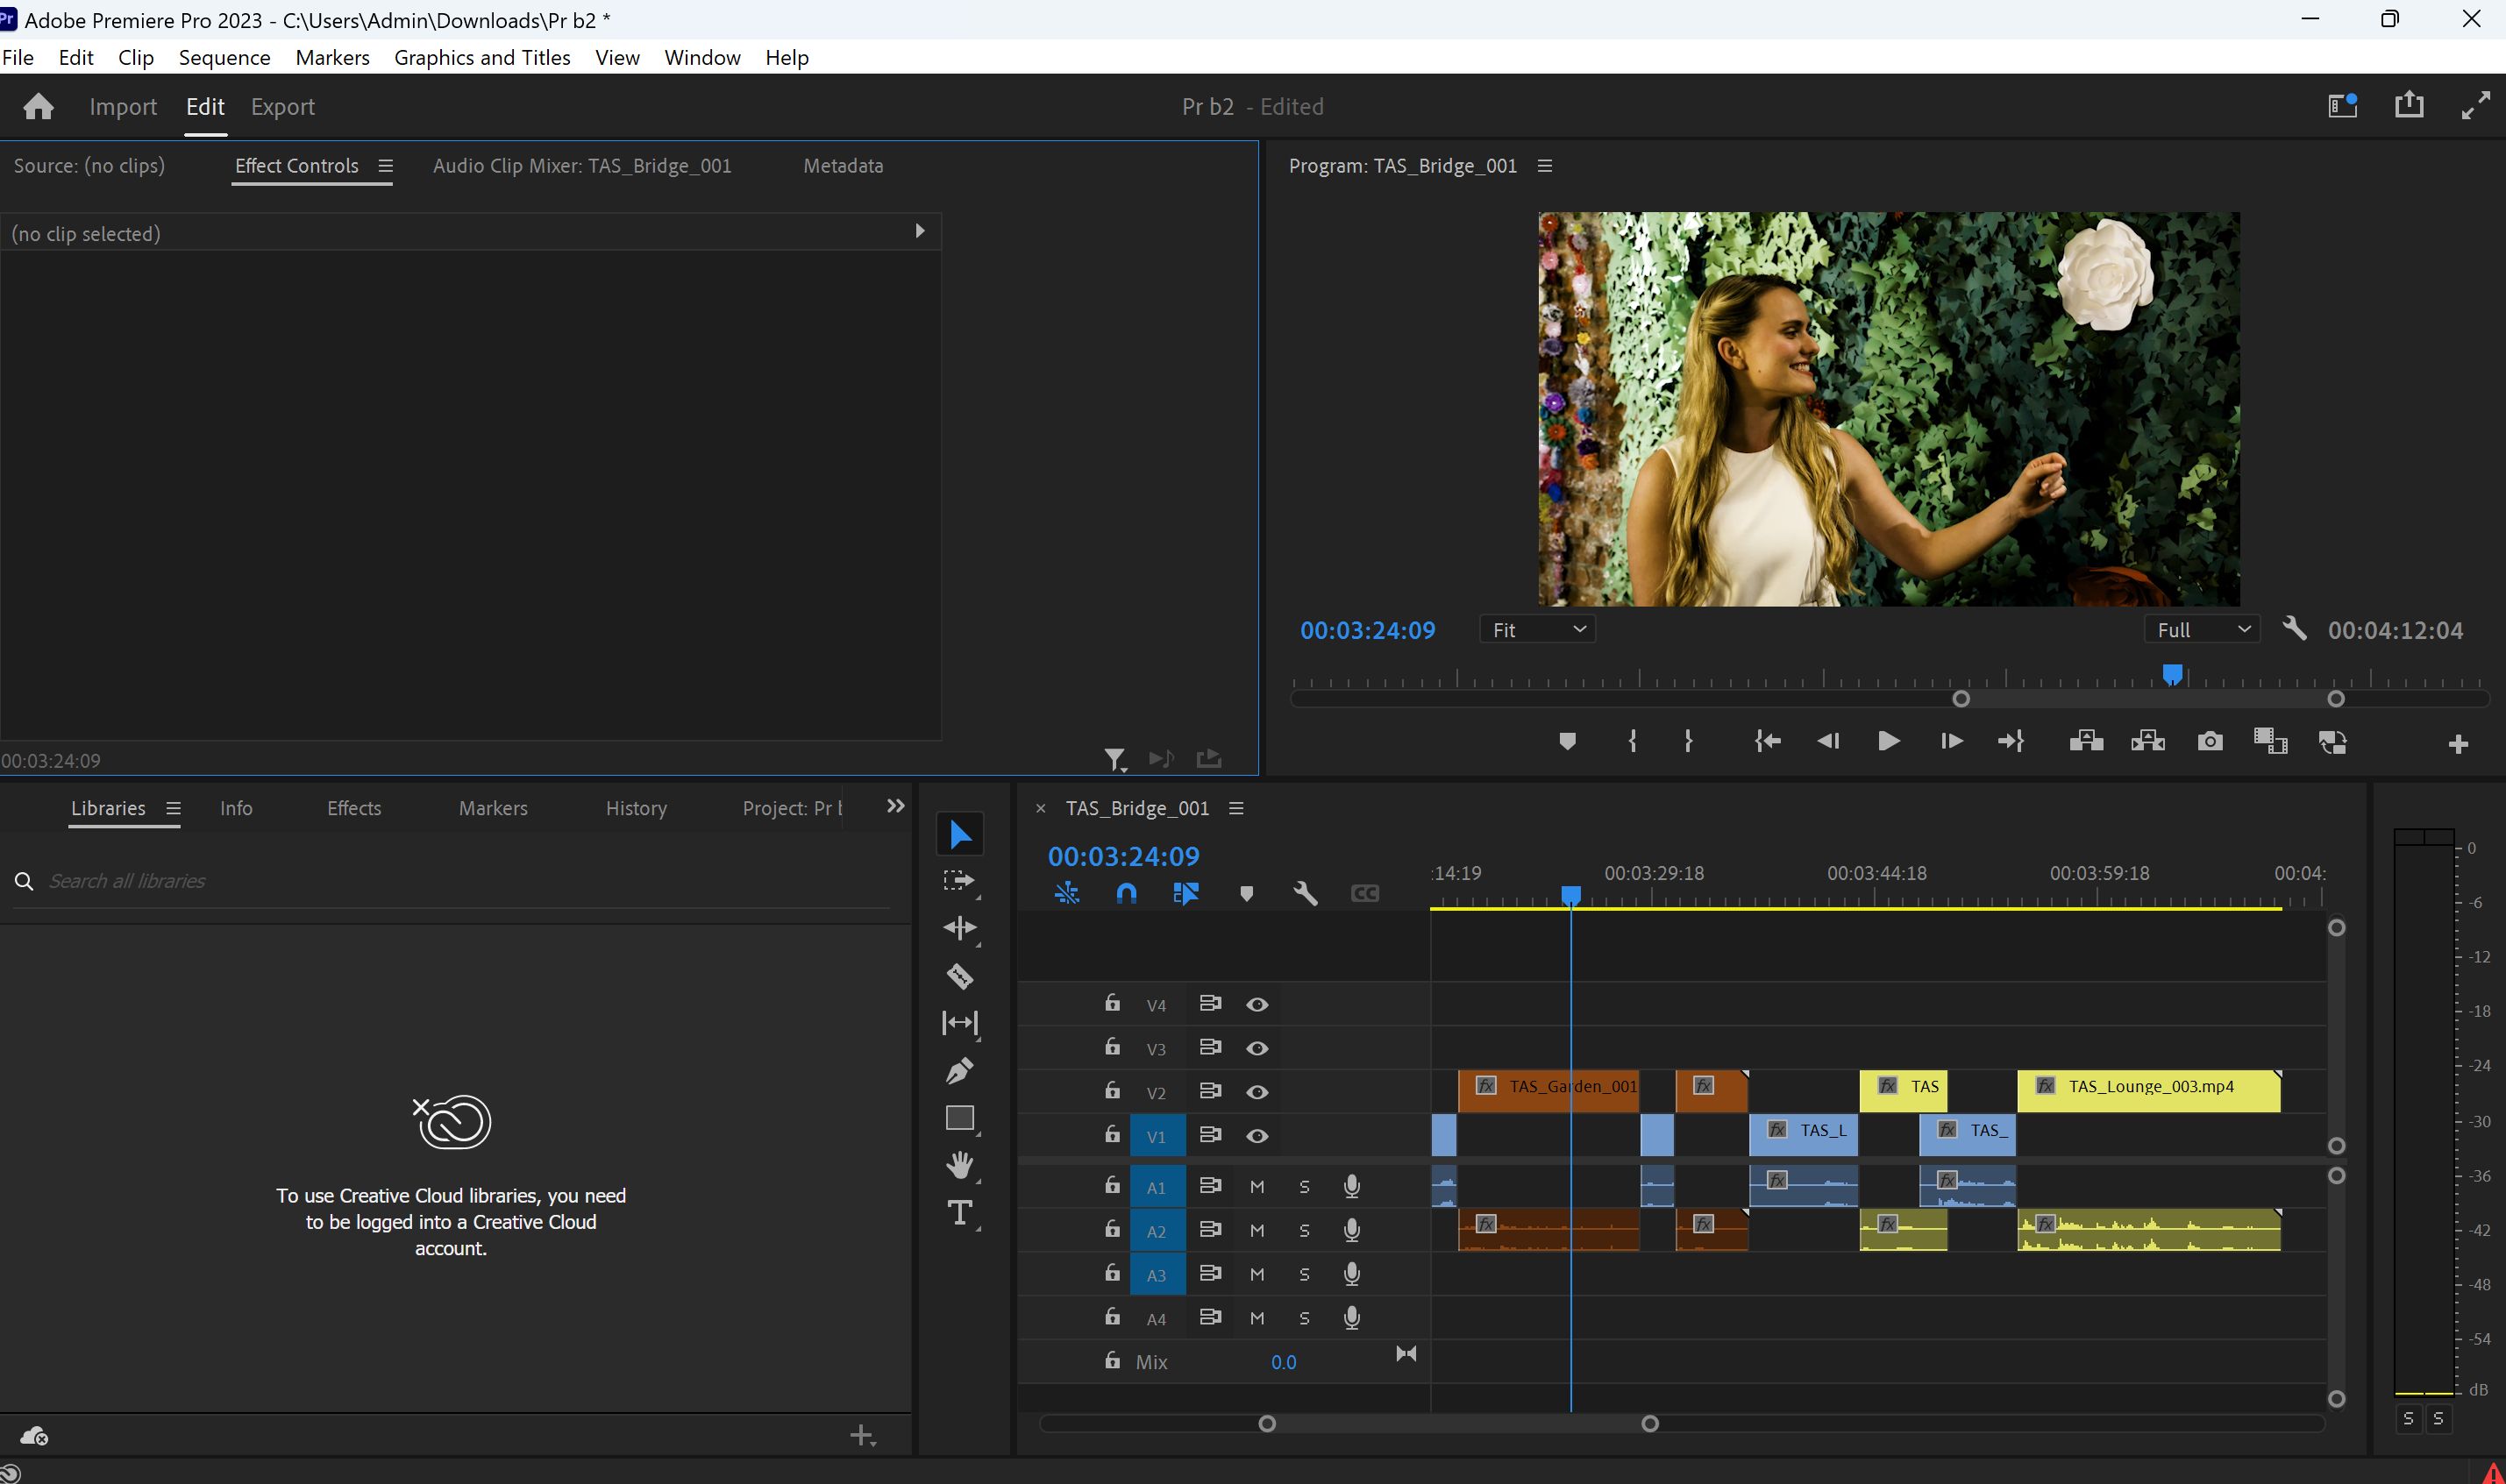2506x1484 pixels.
Task: Select the Ripple Edit tool
Action: (x=959, y=928)
